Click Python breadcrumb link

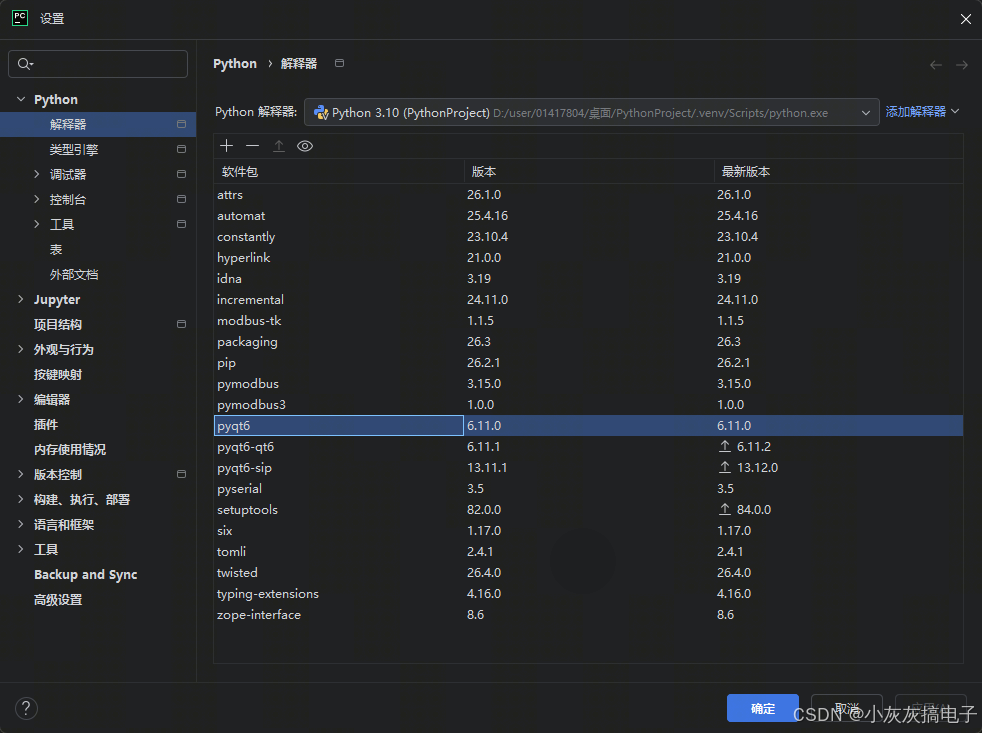(x=235, y=64)
